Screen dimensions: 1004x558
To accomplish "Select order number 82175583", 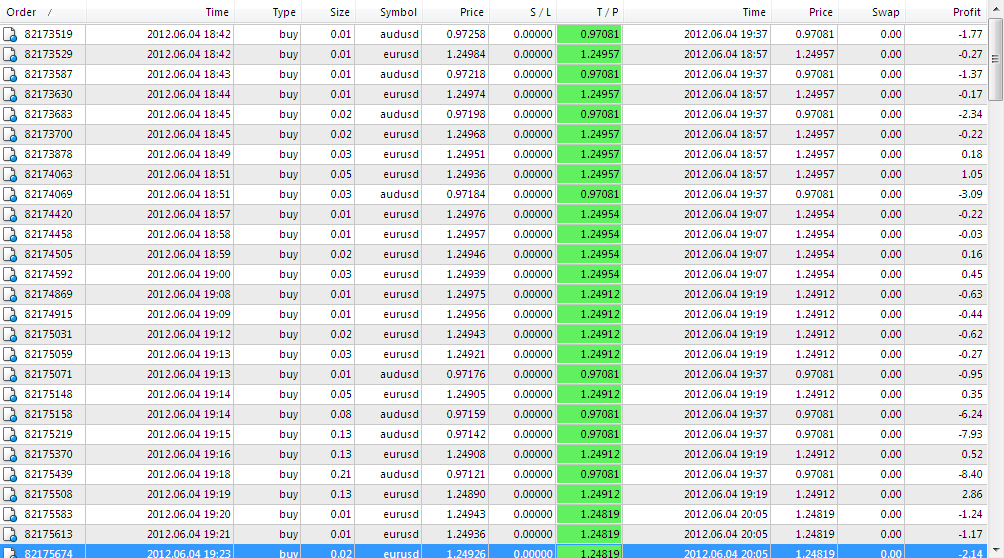I will pos(48,514).
